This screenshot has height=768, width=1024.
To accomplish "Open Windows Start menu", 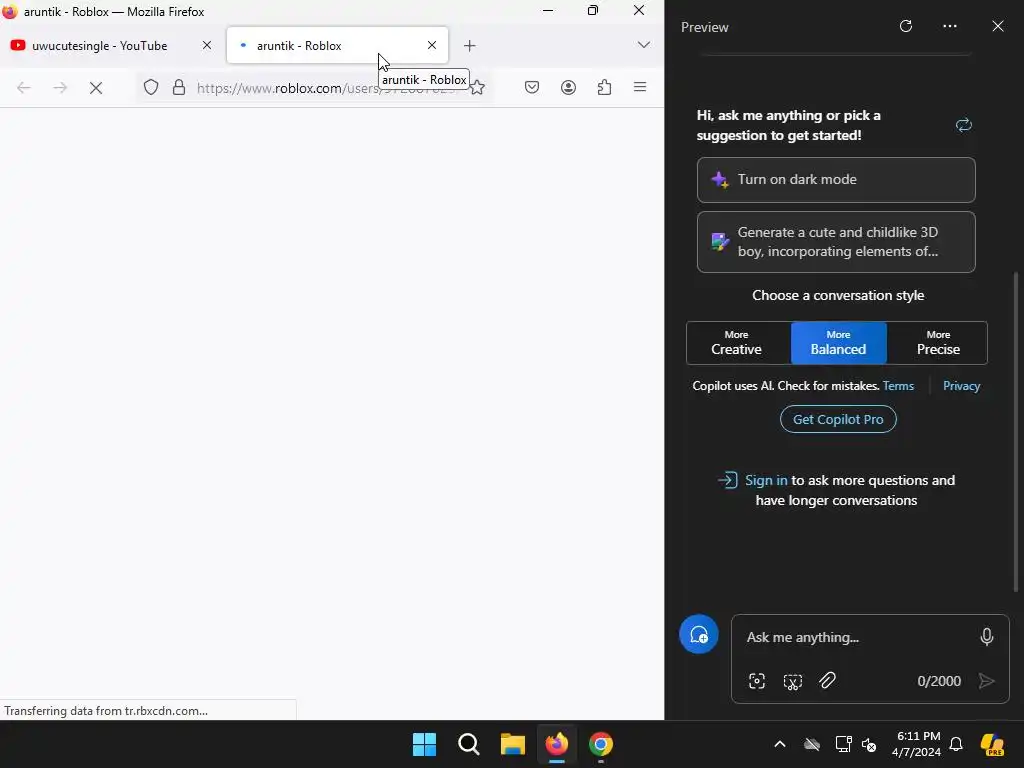I will point(424,744).
